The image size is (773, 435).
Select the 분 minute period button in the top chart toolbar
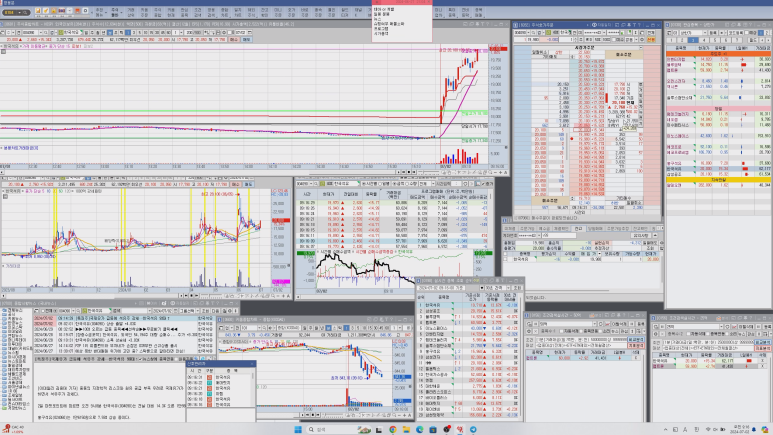(109, 33)
